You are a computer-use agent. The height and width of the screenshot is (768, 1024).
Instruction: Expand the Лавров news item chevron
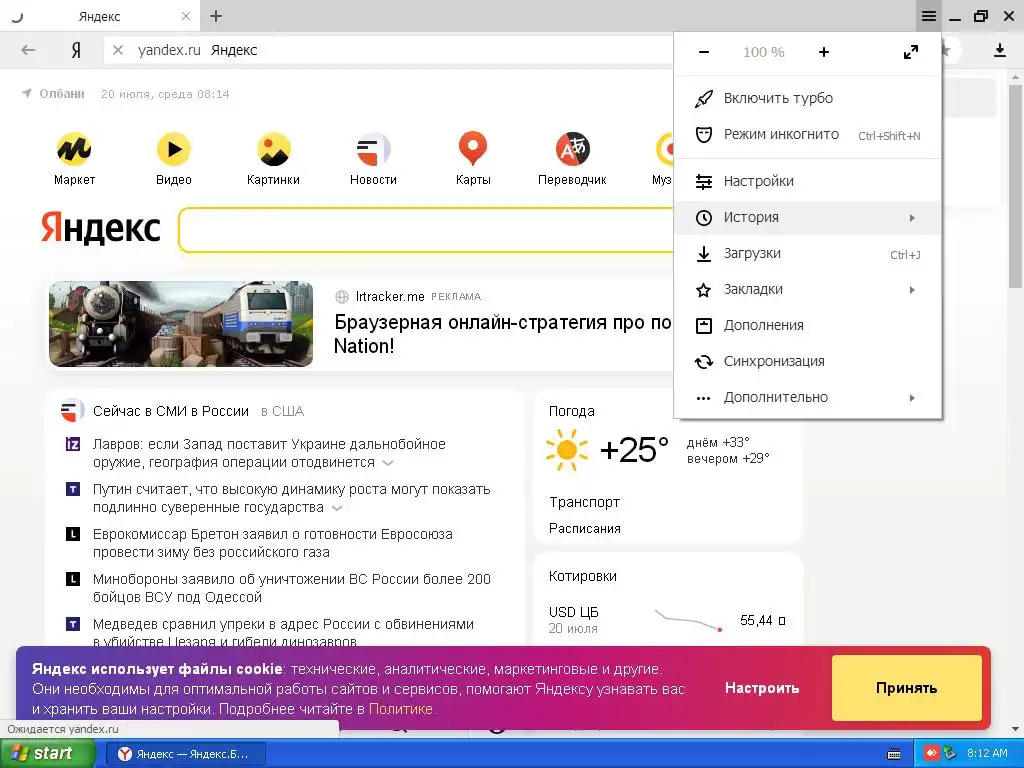[388, 463]
